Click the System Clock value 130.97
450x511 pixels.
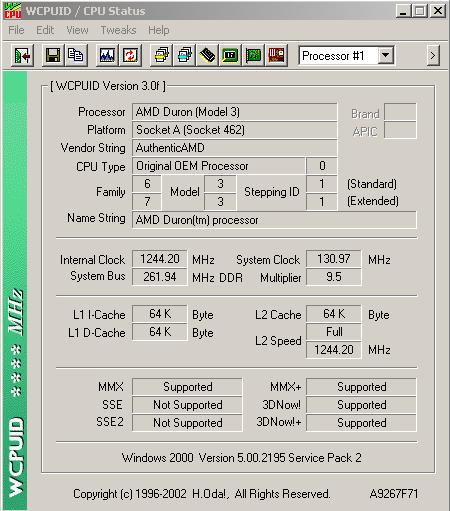point(333,259)
